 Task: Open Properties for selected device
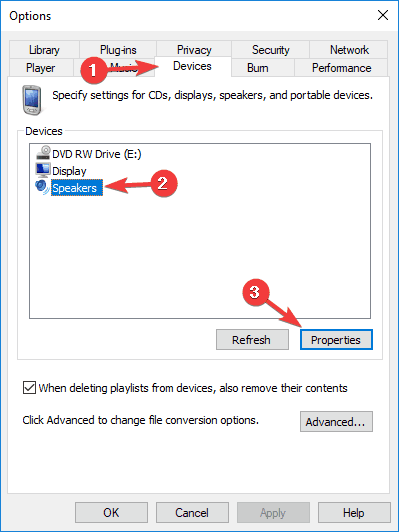point(336,339)
